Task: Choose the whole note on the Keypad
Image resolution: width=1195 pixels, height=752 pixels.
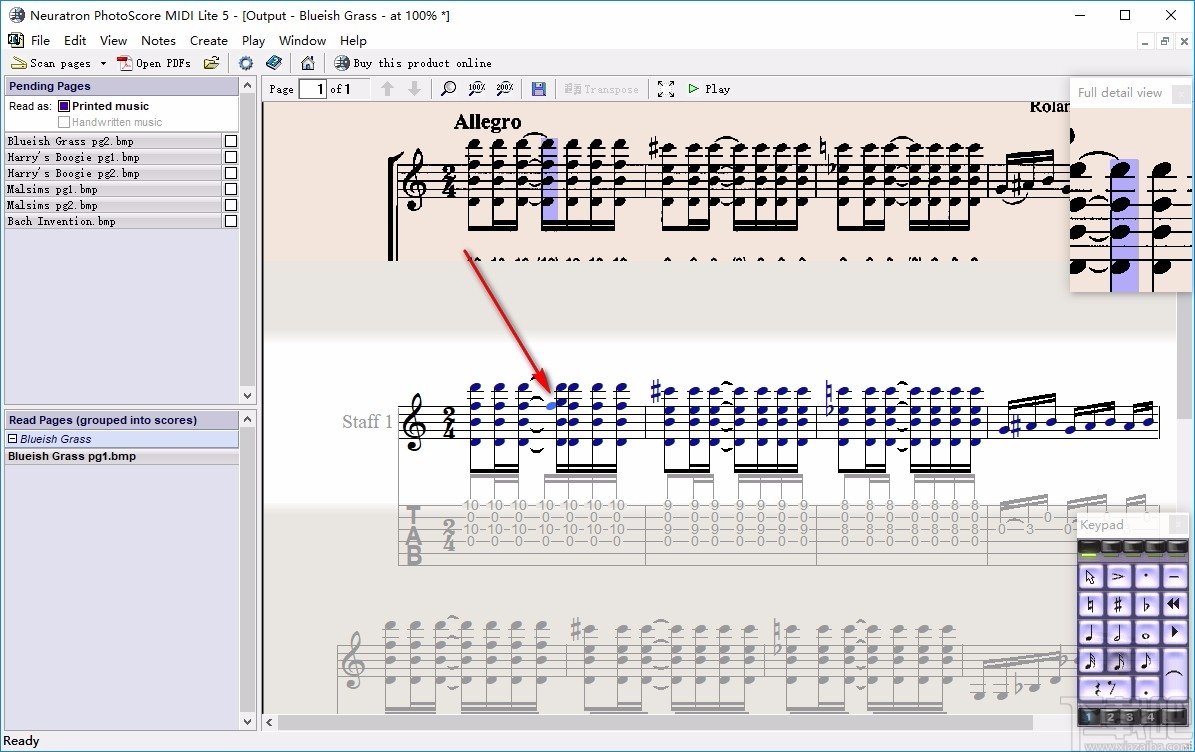Action: click(1147, 634)
